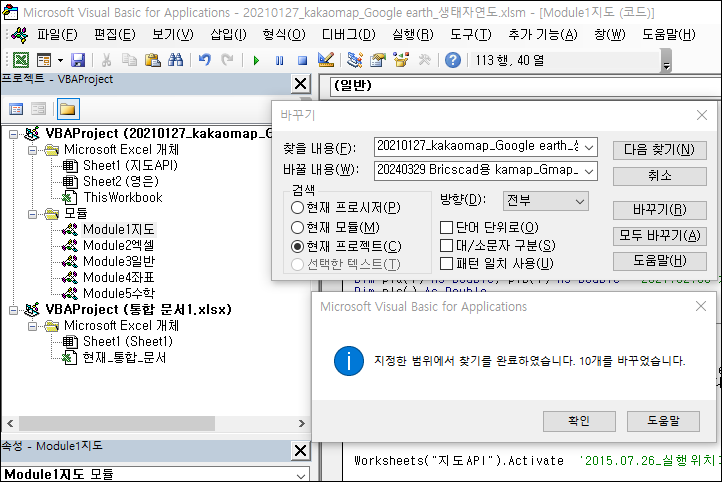Click 도움말 button in message box
Viewport: 722px width, 482px height.
point(663,421)
